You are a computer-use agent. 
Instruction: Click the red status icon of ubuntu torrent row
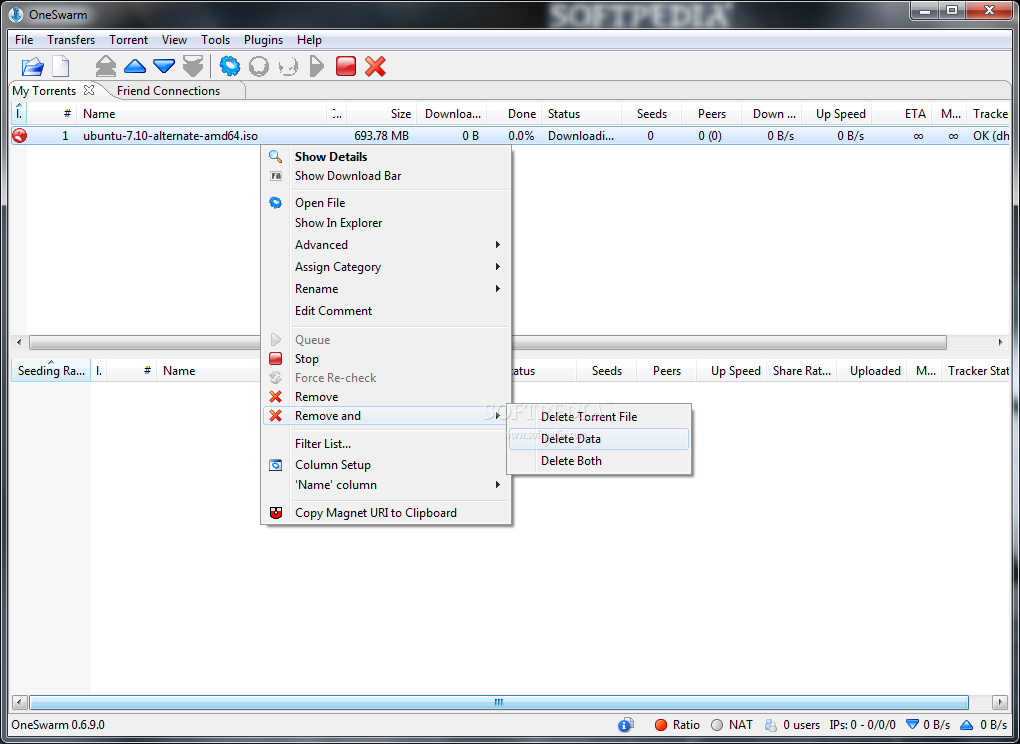click(x=20, y=136)
